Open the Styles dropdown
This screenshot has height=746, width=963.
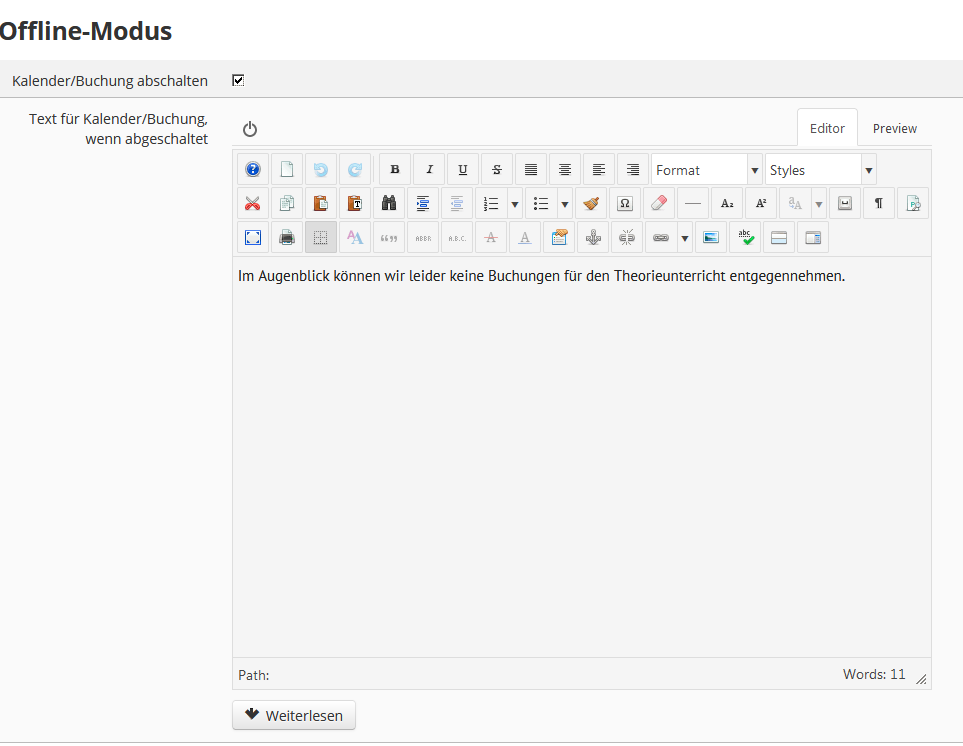[x=820, y=170]
